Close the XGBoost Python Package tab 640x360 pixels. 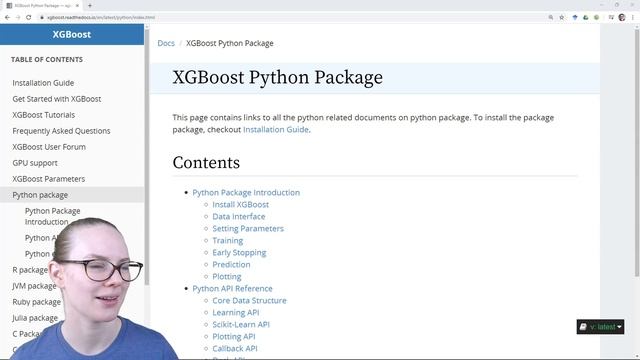(x=77, y=6)
